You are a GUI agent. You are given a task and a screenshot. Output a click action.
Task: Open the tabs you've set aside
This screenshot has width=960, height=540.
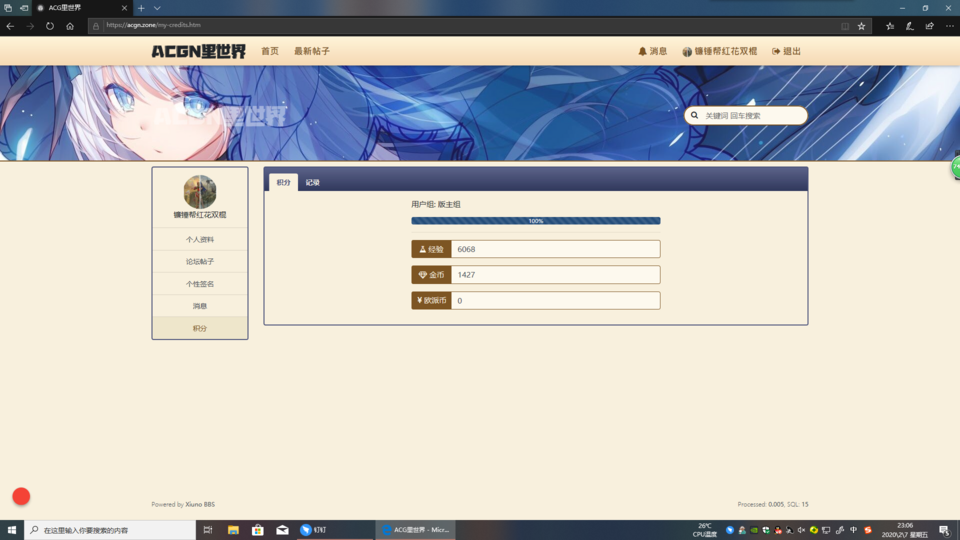coord(8,8)
